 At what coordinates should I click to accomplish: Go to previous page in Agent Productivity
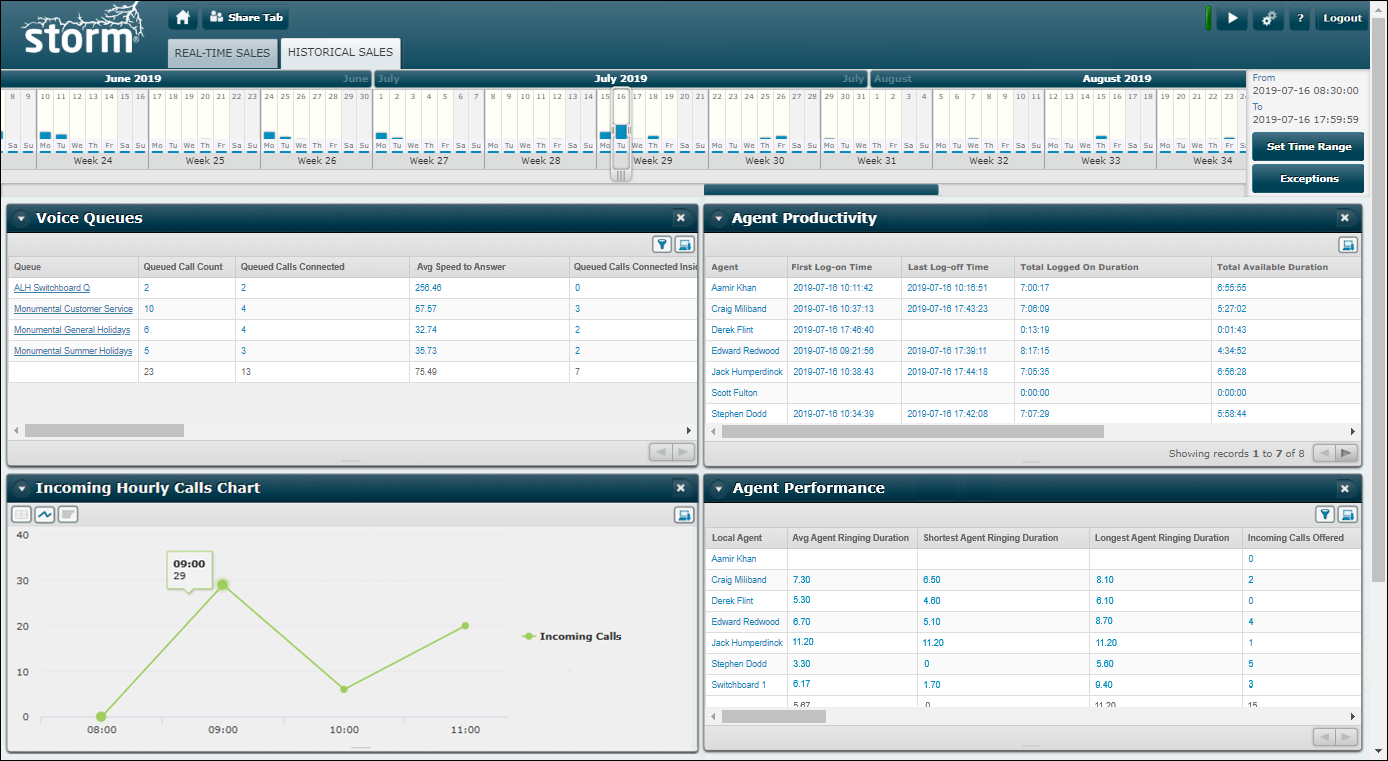tap(1324, 453)
